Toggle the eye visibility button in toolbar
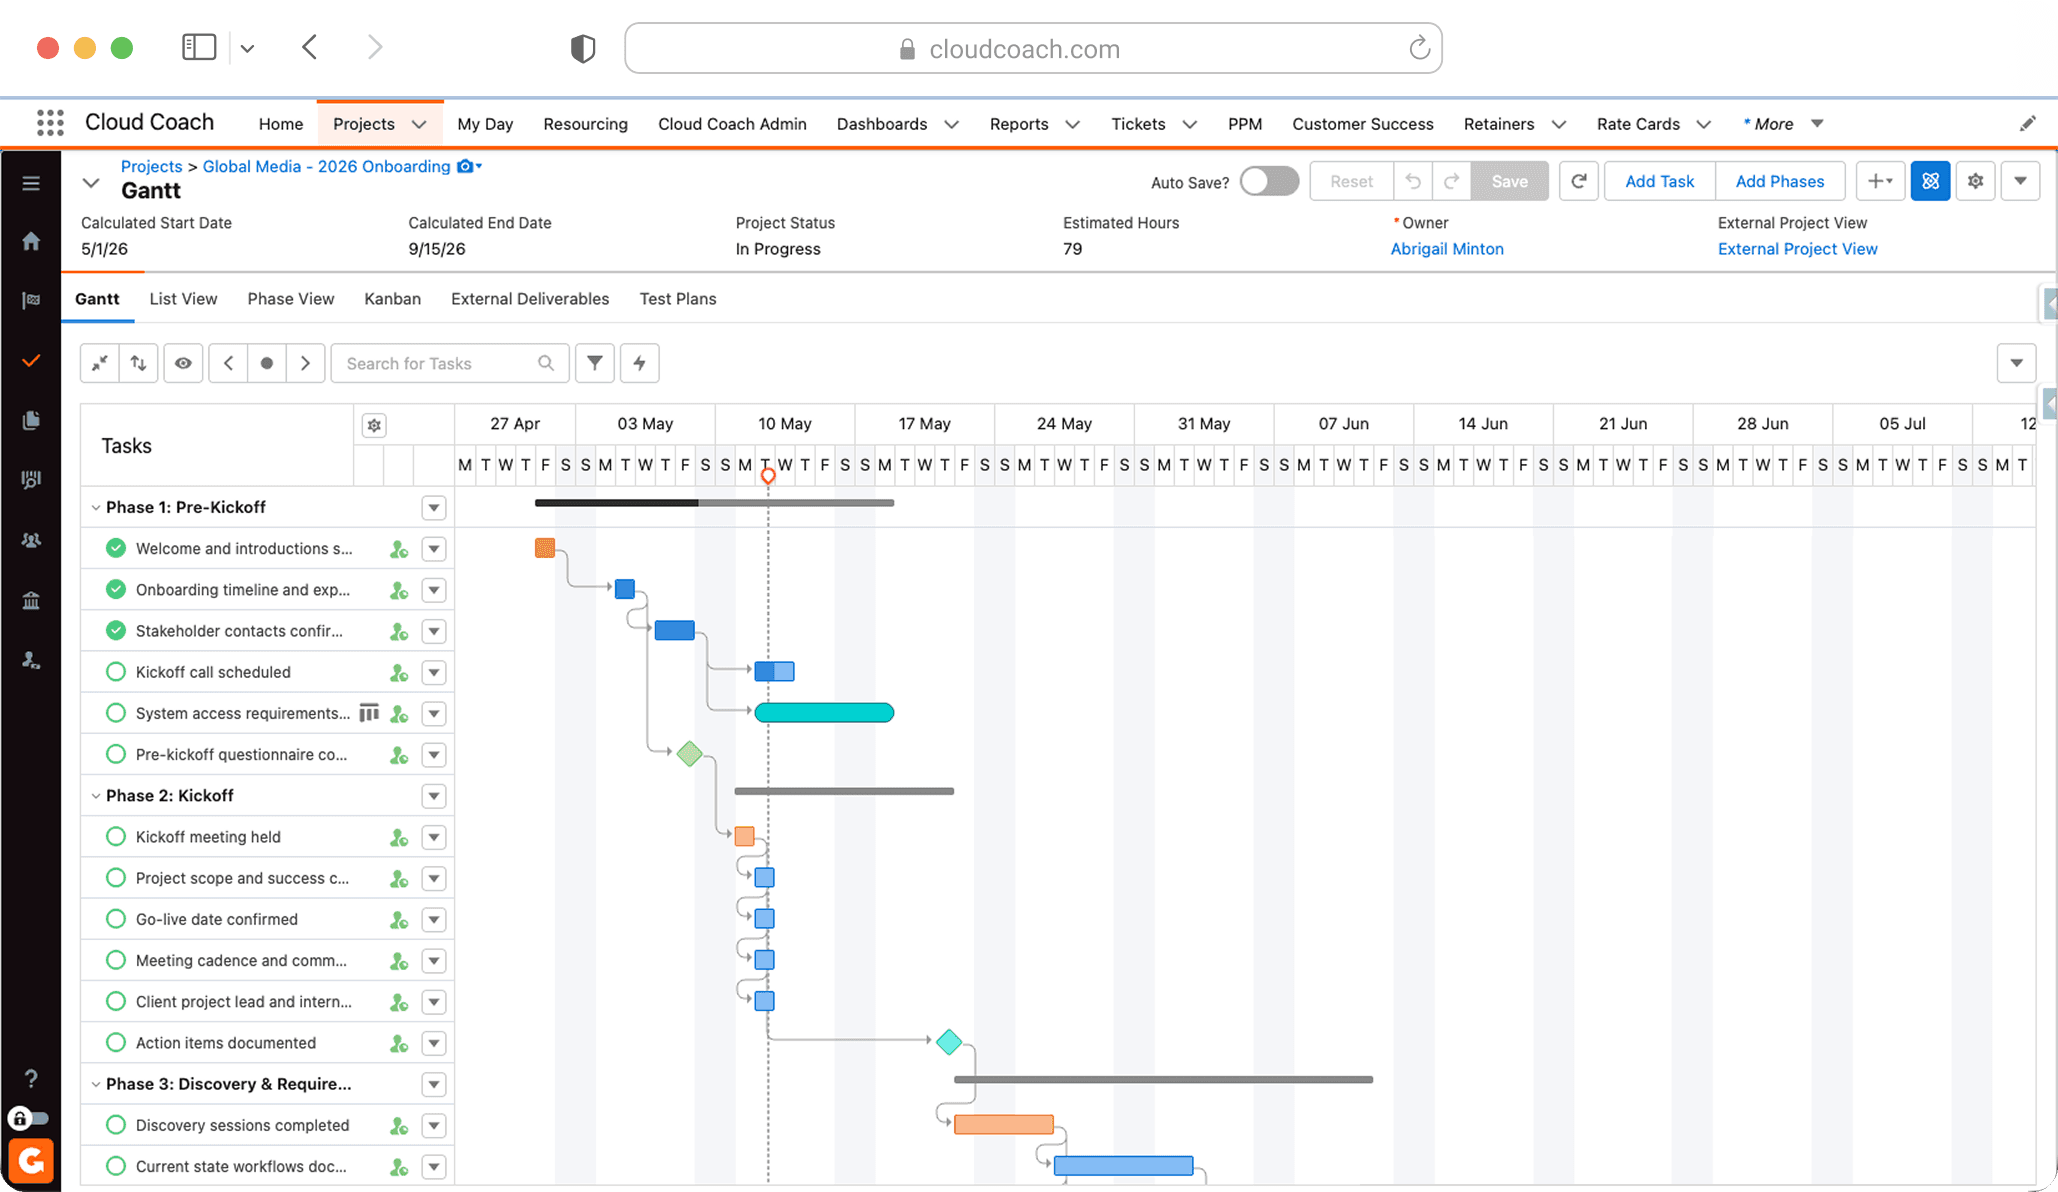This screenshot has height=1192, width=2058. (x=183, y=363)
